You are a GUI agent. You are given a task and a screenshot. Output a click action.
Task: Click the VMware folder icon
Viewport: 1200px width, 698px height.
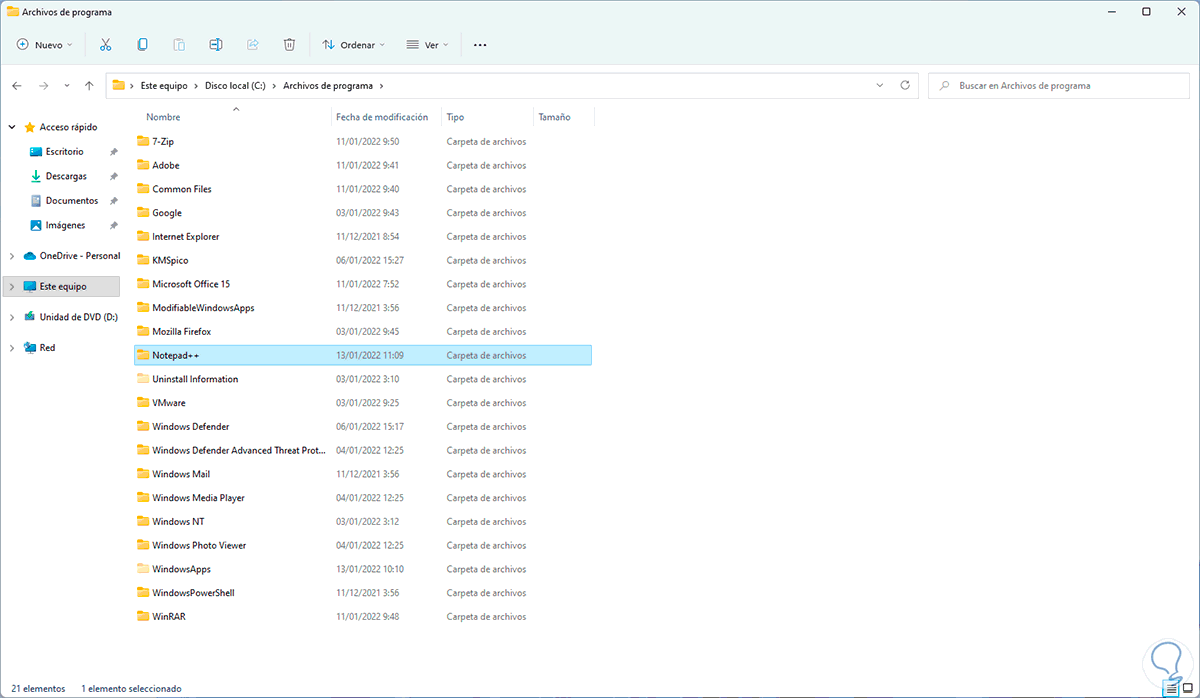pos(143,403)
